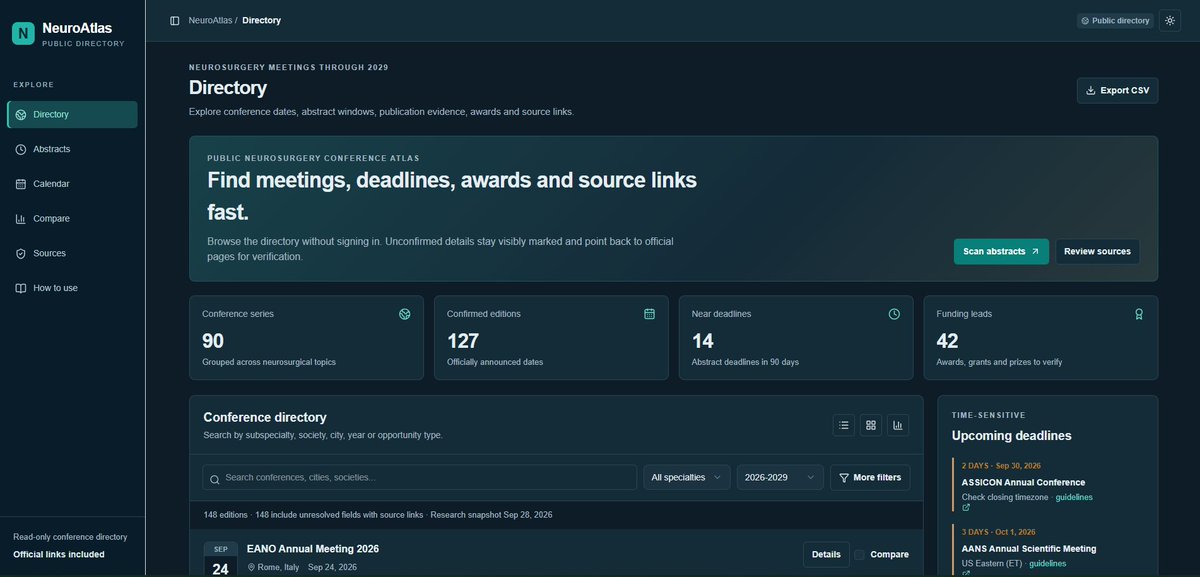Check Compare for EANO Annual Meeting 2026
The image size is (1200, 577).
click(859, 554)
